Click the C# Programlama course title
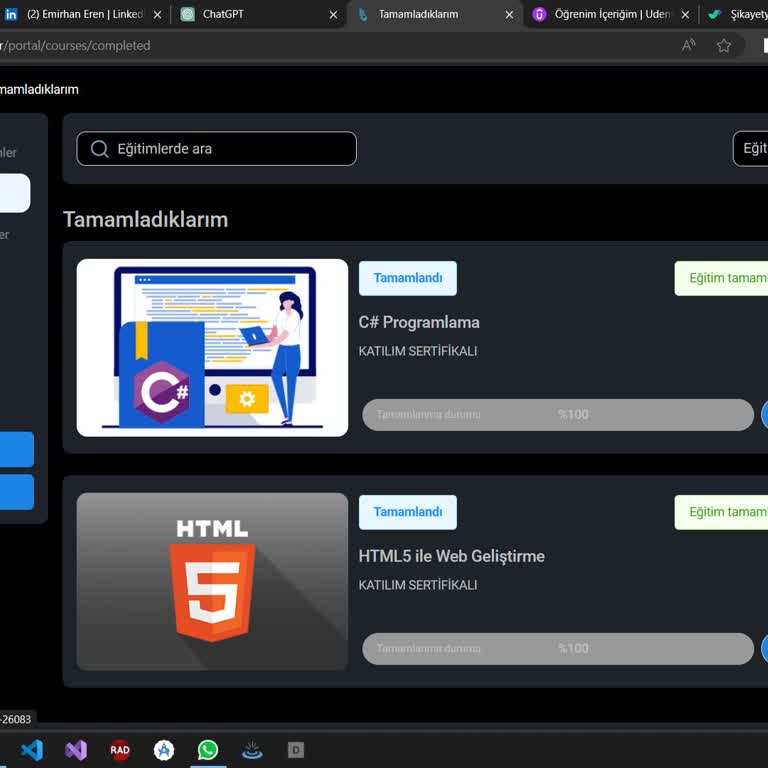Viewport: 768px width, 768px height. (419, 322)
